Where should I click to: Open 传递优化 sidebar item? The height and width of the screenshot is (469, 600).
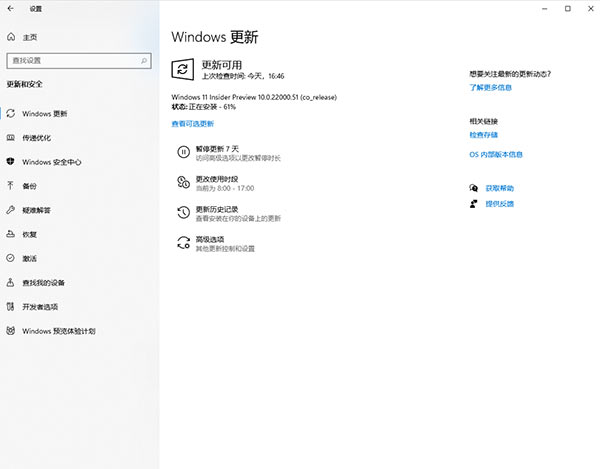coord(36,138)
